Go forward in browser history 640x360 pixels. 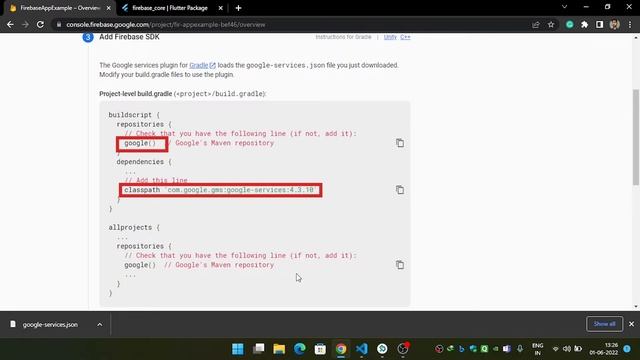pyautogui.click(x=25, y=24)
